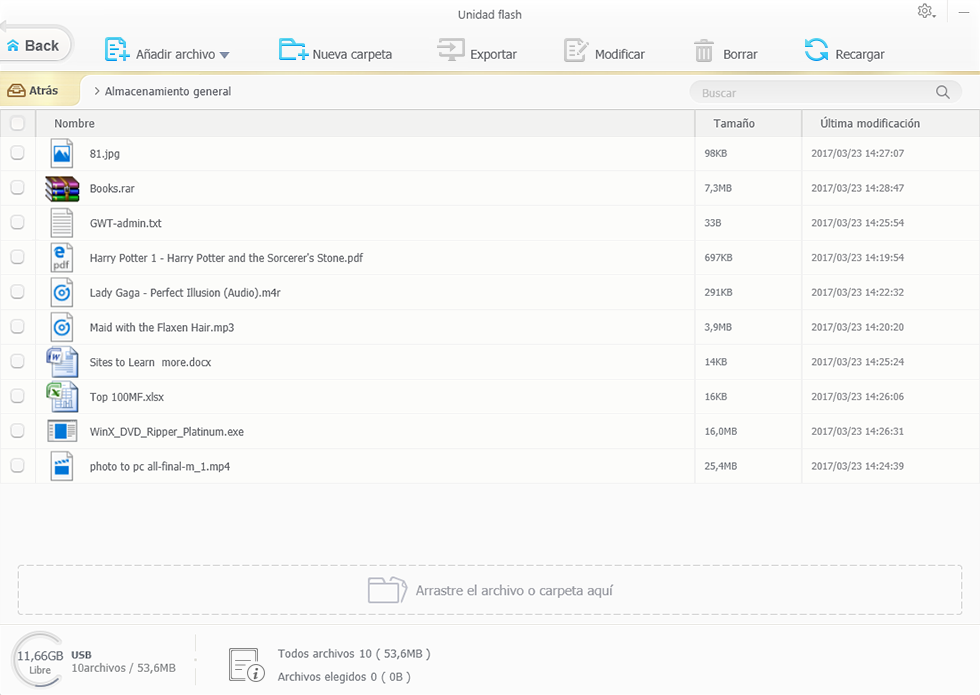Click Todos archivos 10 (53,6MB) text
The width and height of the screenshot is (980, 695).
pos(354,654)
